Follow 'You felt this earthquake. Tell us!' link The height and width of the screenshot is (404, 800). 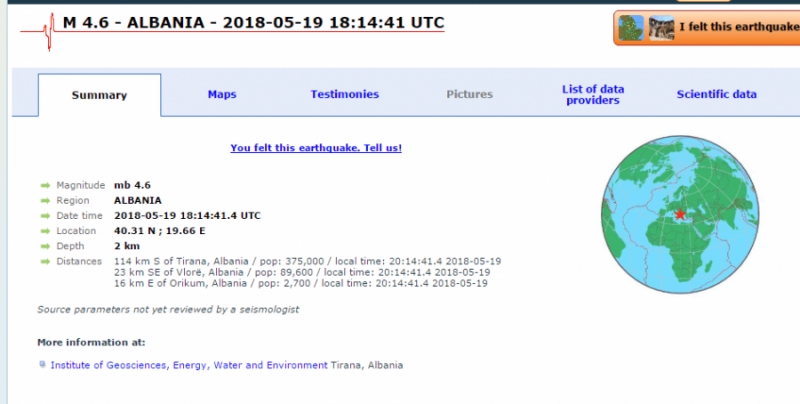click(316, 148)
